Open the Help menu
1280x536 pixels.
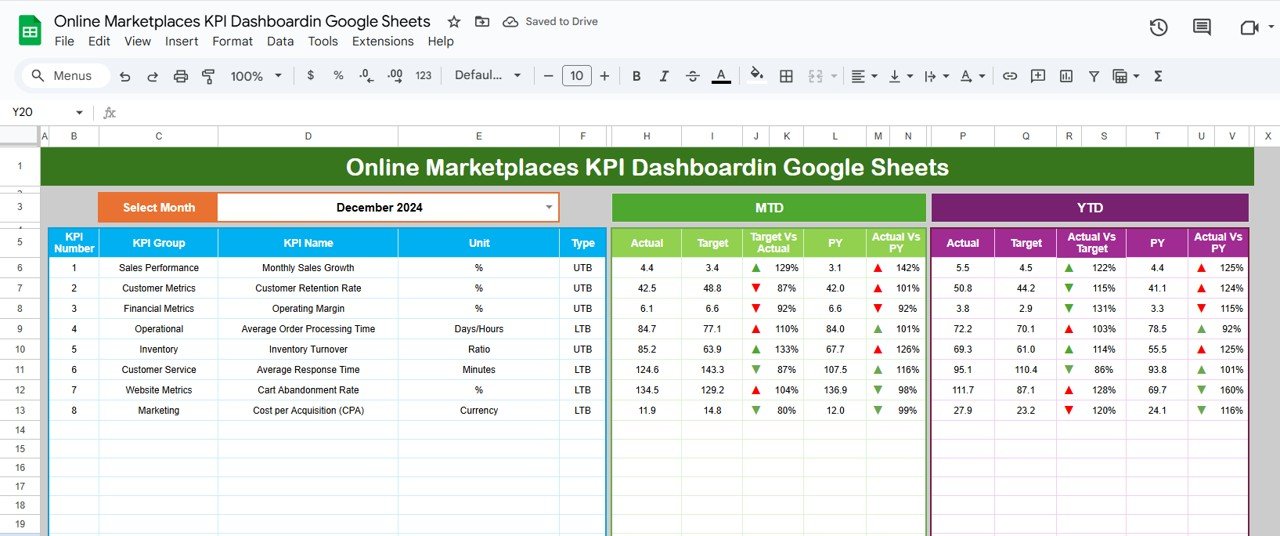441,41
